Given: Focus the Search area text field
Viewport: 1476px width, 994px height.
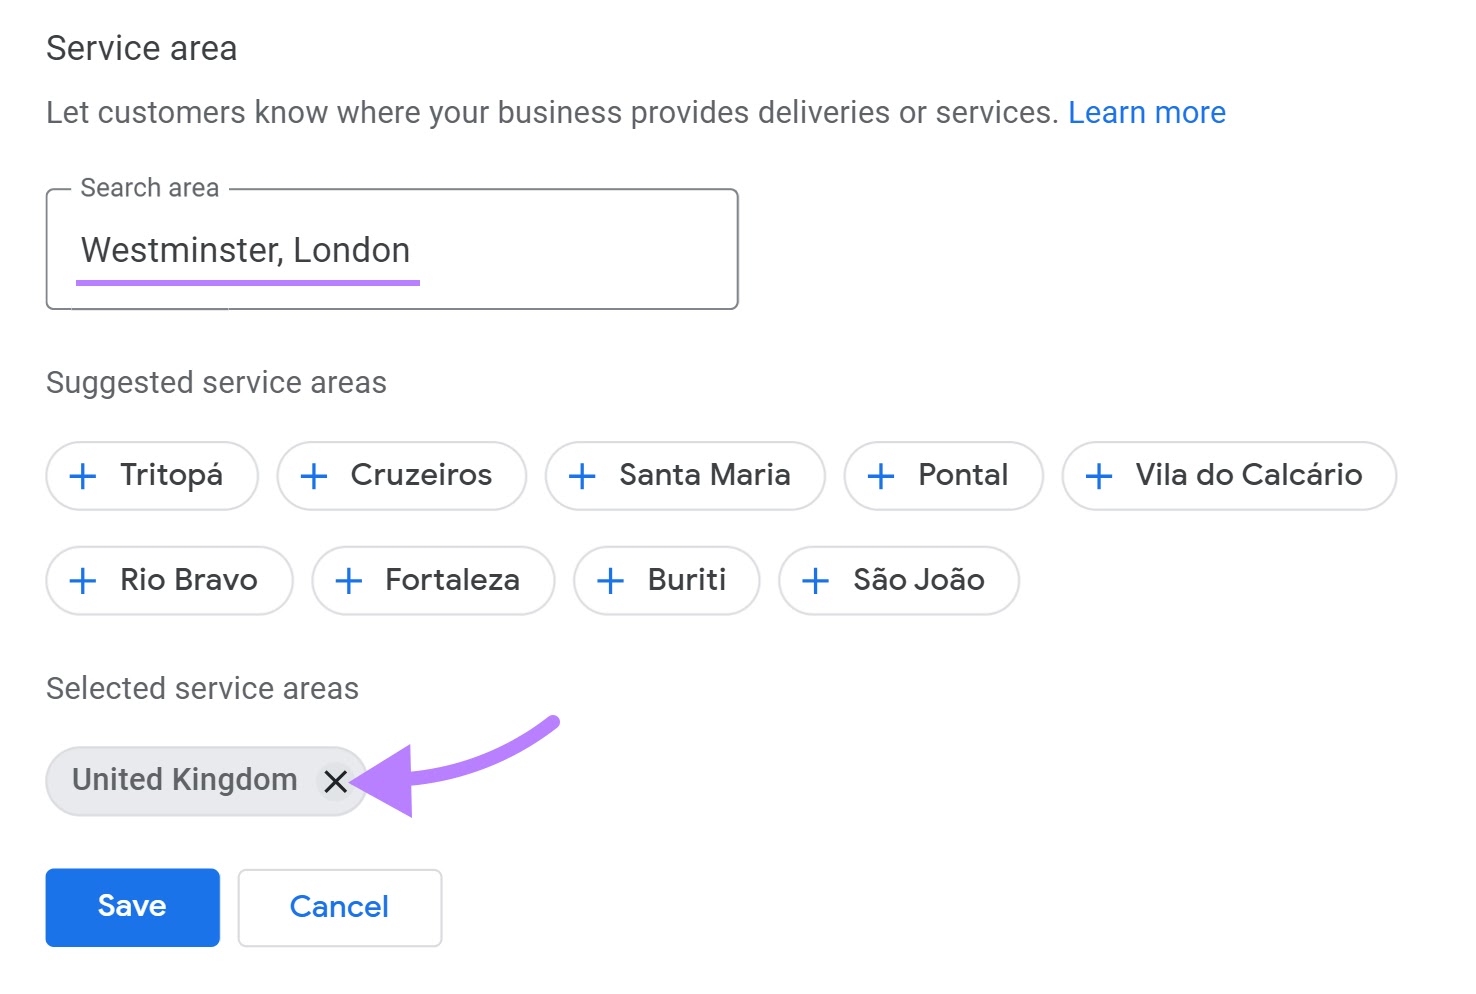Looking at the screenshot, I should pos(392,250).
